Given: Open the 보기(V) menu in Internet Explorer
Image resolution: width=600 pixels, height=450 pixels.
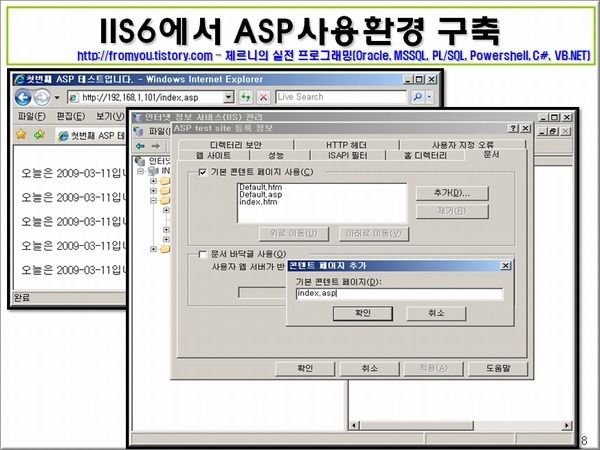Looking at the screenshot, I should click(x=110, y=116).
